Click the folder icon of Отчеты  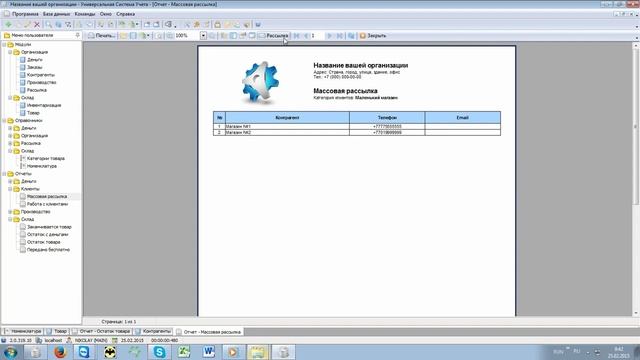tap(11, 173)
